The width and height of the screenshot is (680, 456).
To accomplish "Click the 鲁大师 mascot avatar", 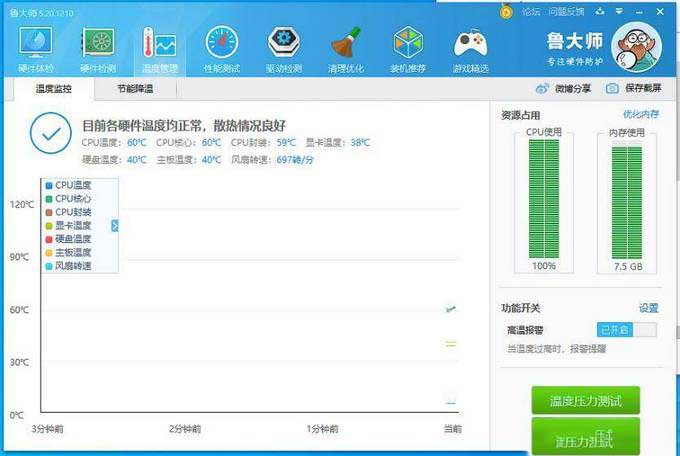I will (636, 47).
